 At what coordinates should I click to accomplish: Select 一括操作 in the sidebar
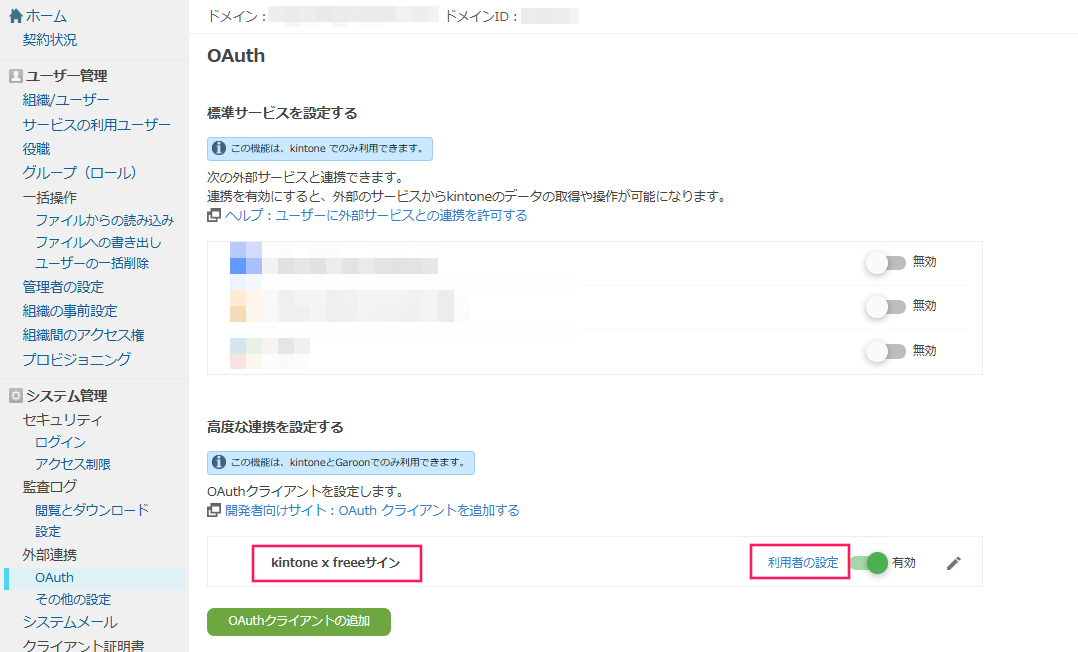pos(50,198)
